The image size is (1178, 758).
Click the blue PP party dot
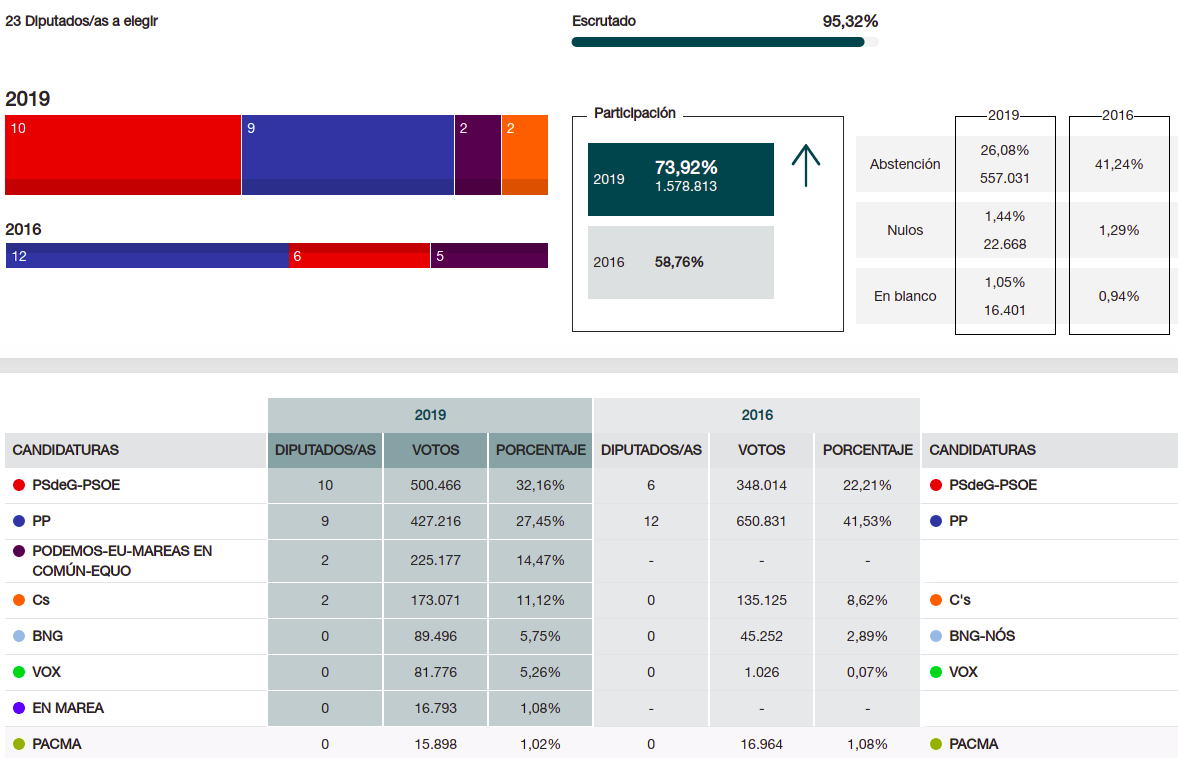click(x=16, y=520)
